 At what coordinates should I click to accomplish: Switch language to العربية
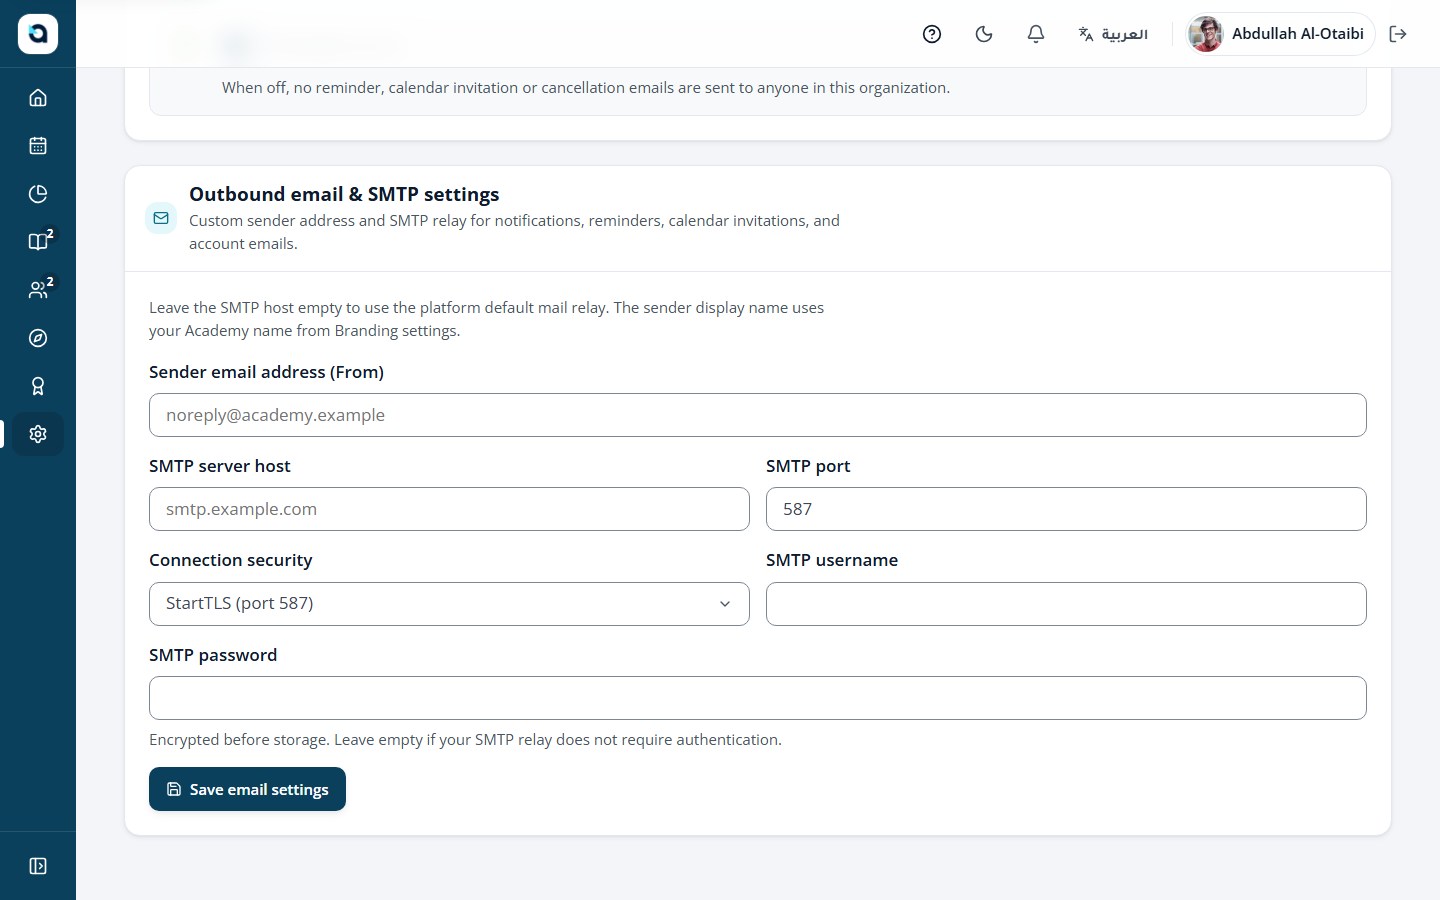pyautogui.click(x=1113, y=34)
